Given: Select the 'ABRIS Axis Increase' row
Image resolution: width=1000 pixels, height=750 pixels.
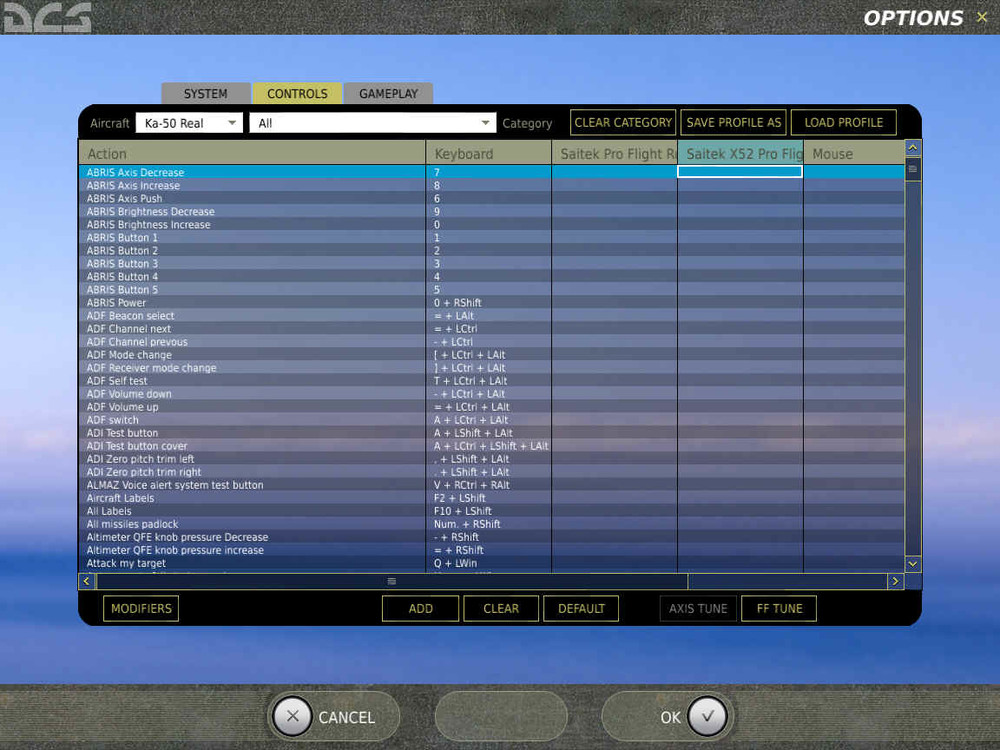Looking at the screenshot, I should 491,186.
